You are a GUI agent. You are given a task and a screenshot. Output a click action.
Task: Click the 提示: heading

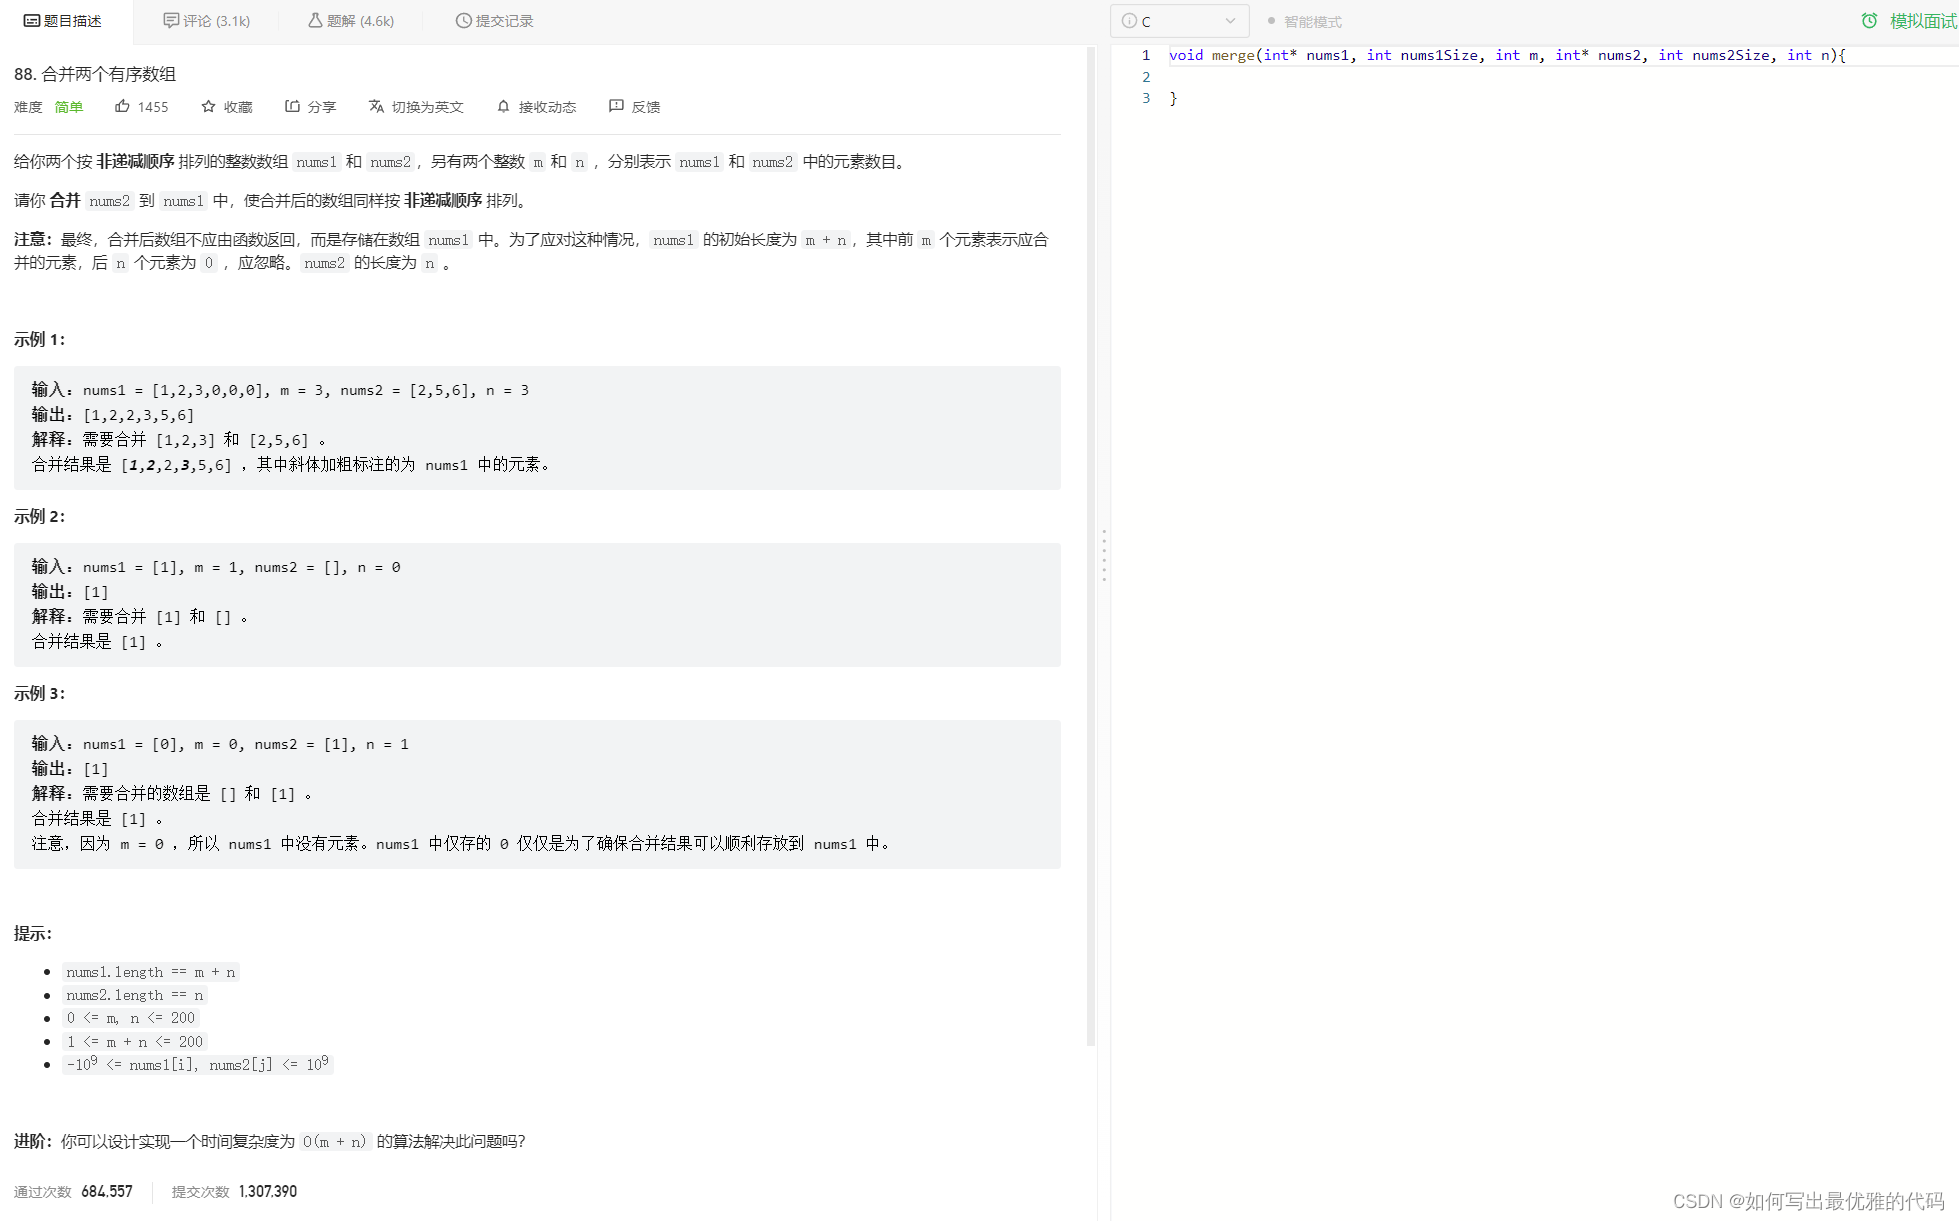pyautogui.click(x=33, y=933)
